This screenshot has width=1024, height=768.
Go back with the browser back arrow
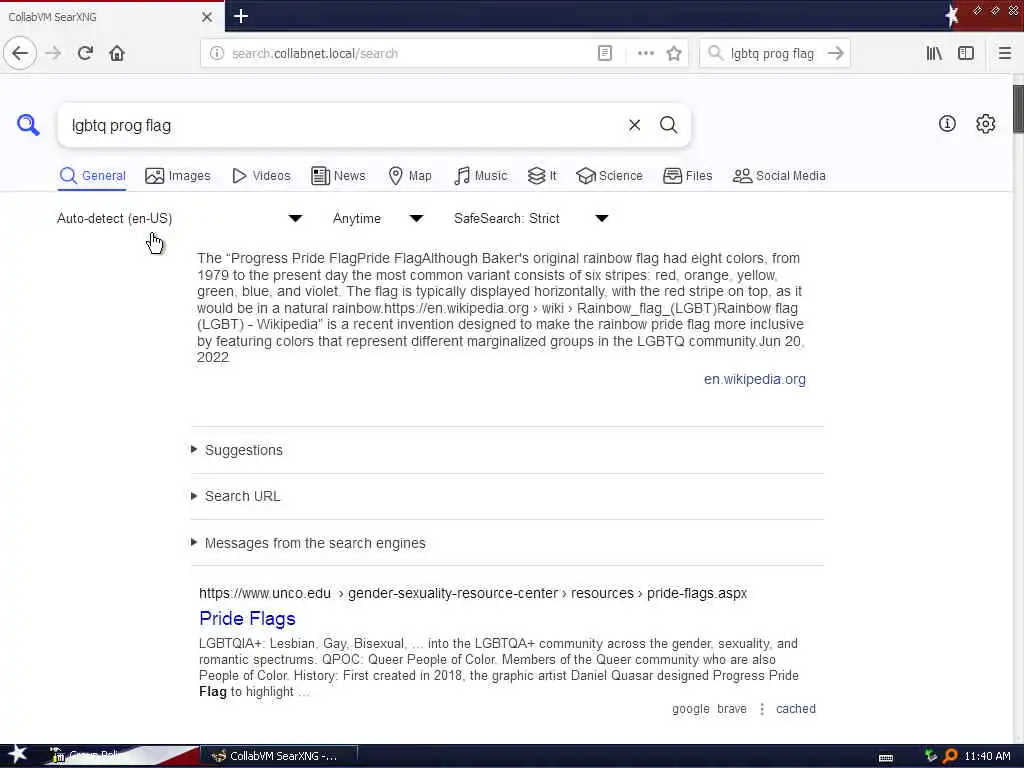[x=20, y=53]
